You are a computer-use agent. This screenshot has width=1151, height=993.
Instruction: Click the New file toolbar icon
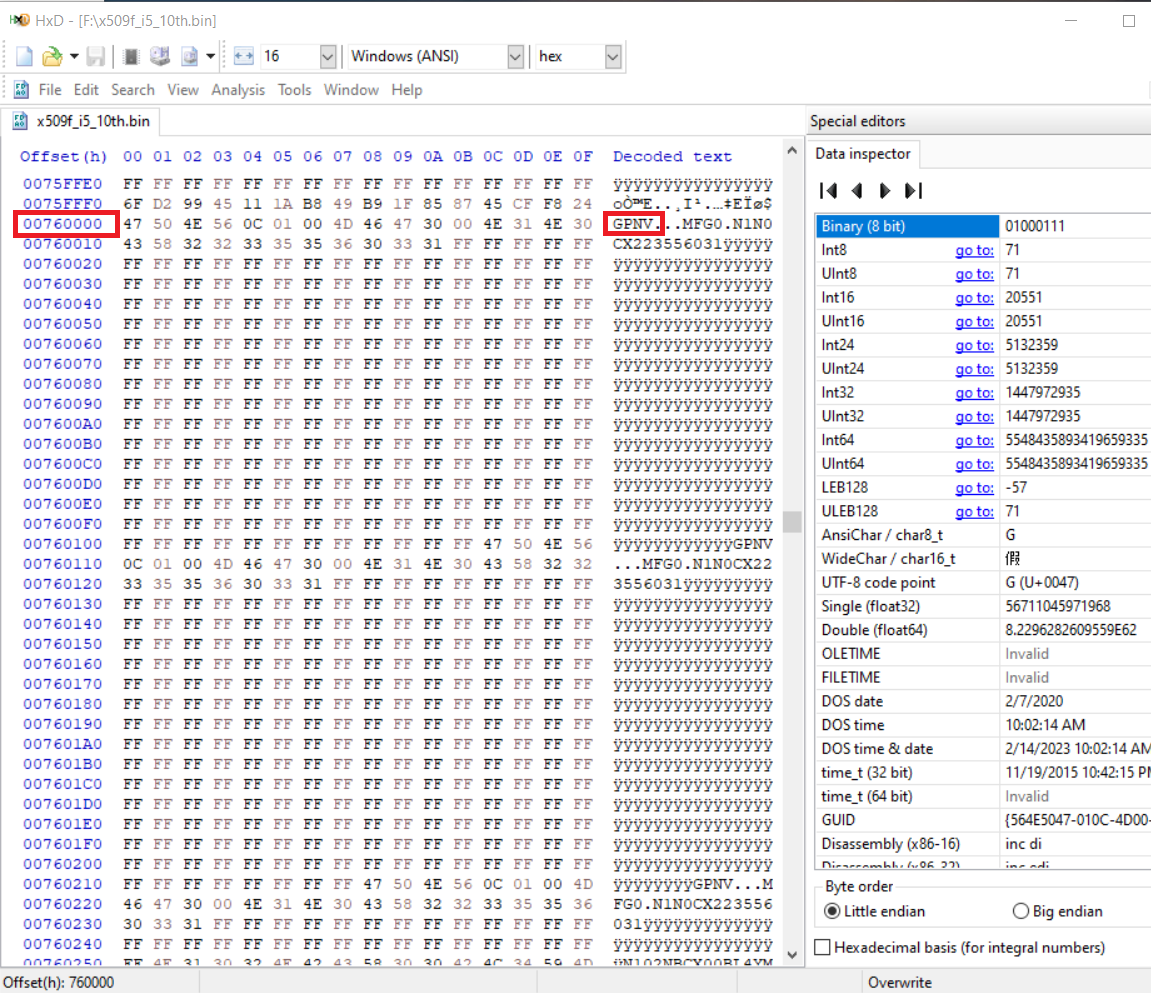pyautogui.click(x=24, y=57)
